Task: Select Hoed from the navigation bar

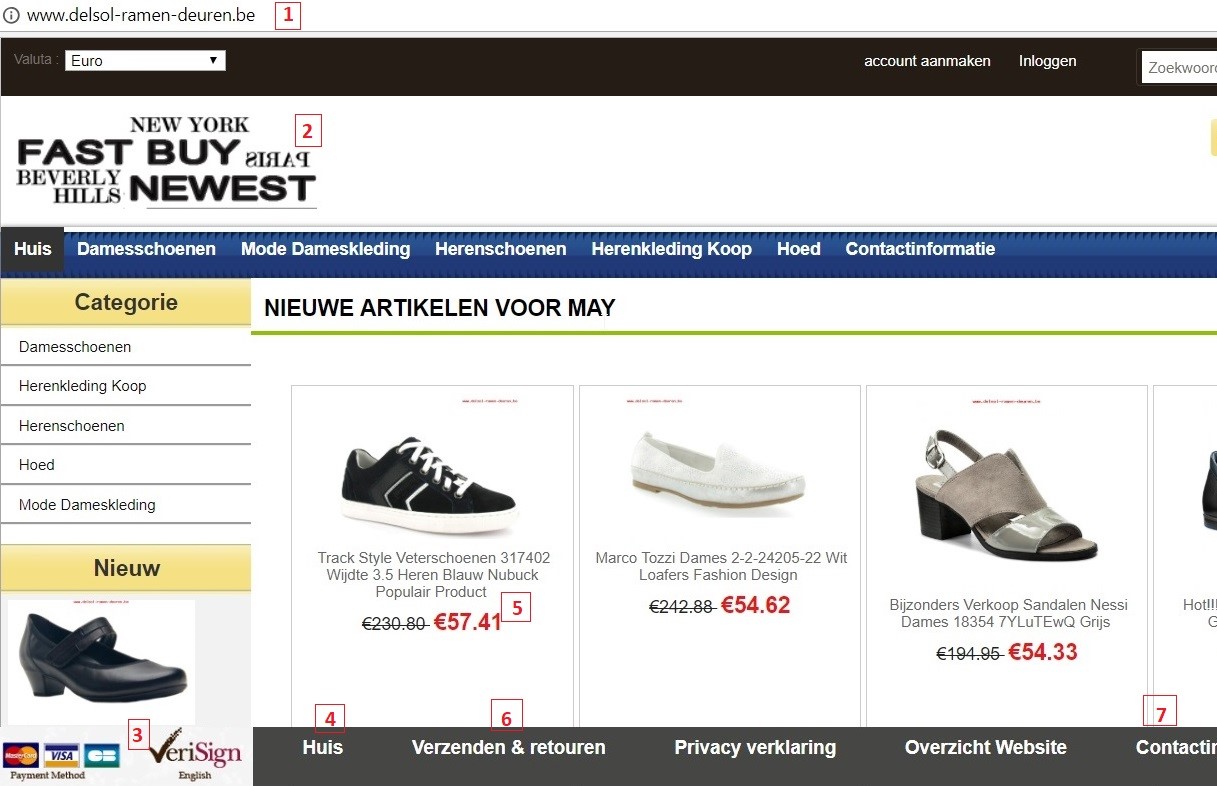Action: pos(798,249)
